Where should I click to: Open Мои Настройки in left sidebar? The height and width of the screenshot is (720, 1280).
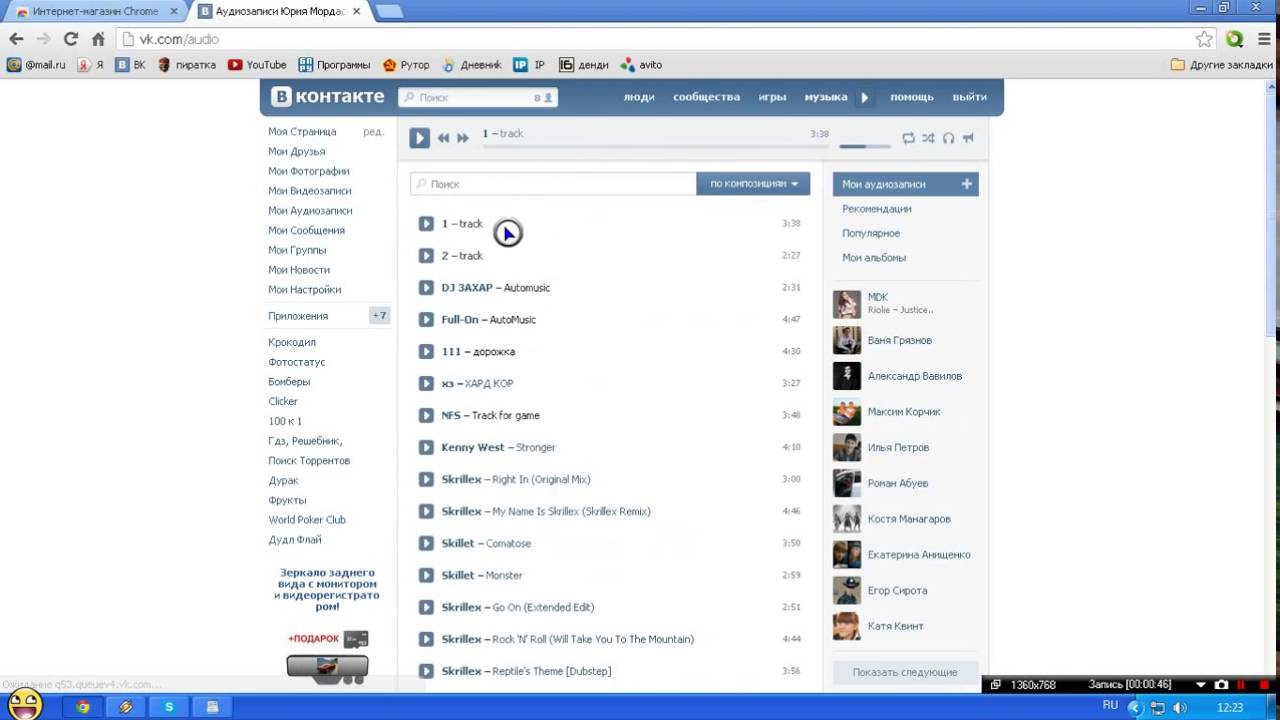(x=304, y=290)
